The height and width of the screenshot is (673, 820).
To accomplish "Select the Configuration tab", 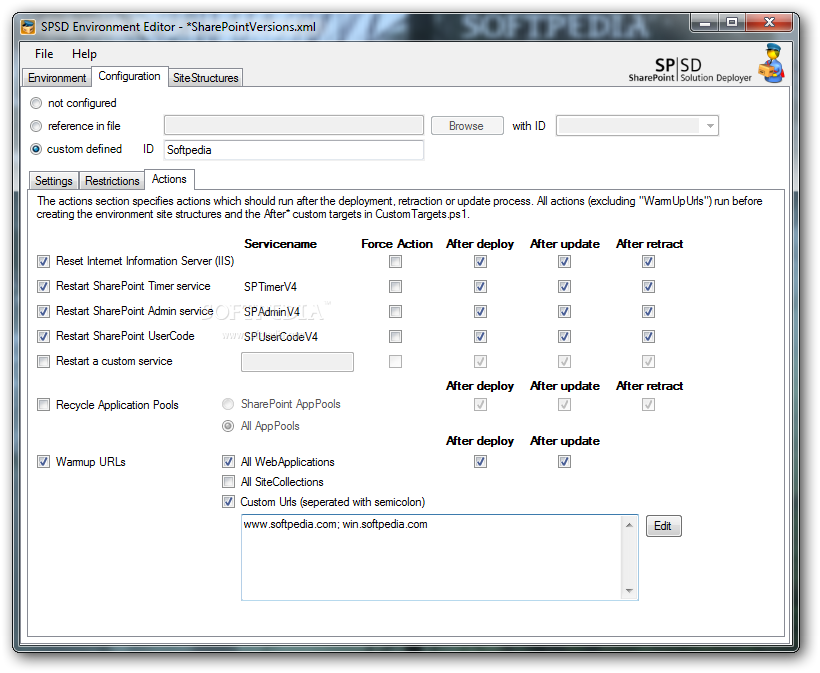I will [130, 76].
